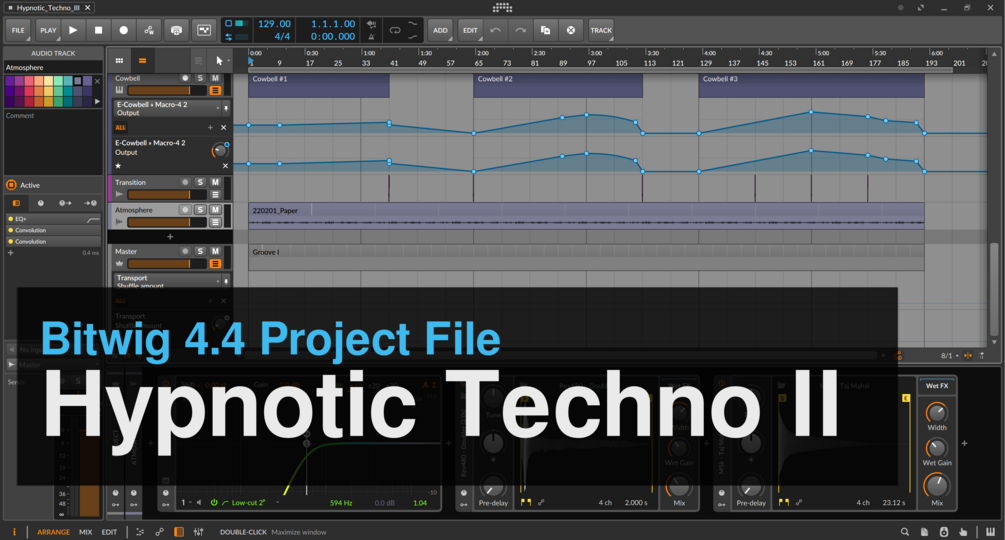
Task: Open the mixer panel icon in the footer
Action: click(199, 532)
